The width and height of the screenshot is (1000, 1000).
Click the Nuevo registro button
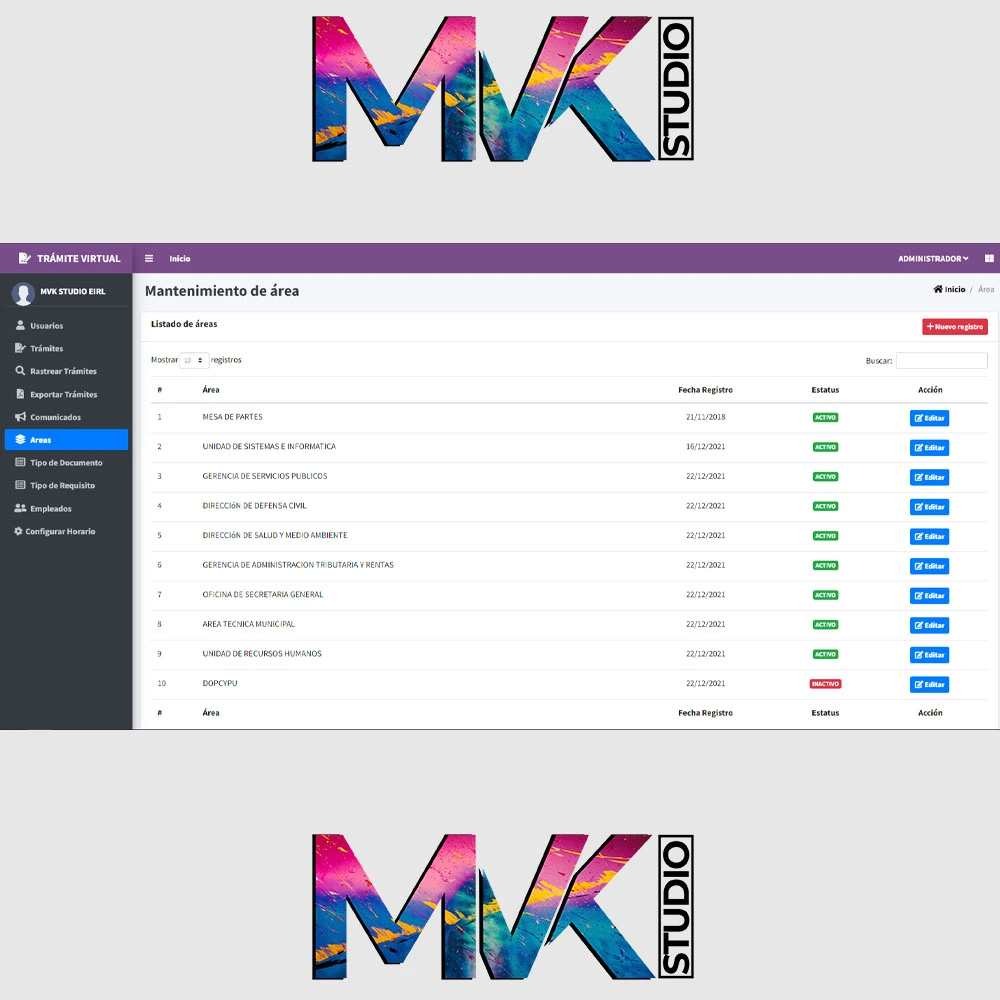coord(955,327)
